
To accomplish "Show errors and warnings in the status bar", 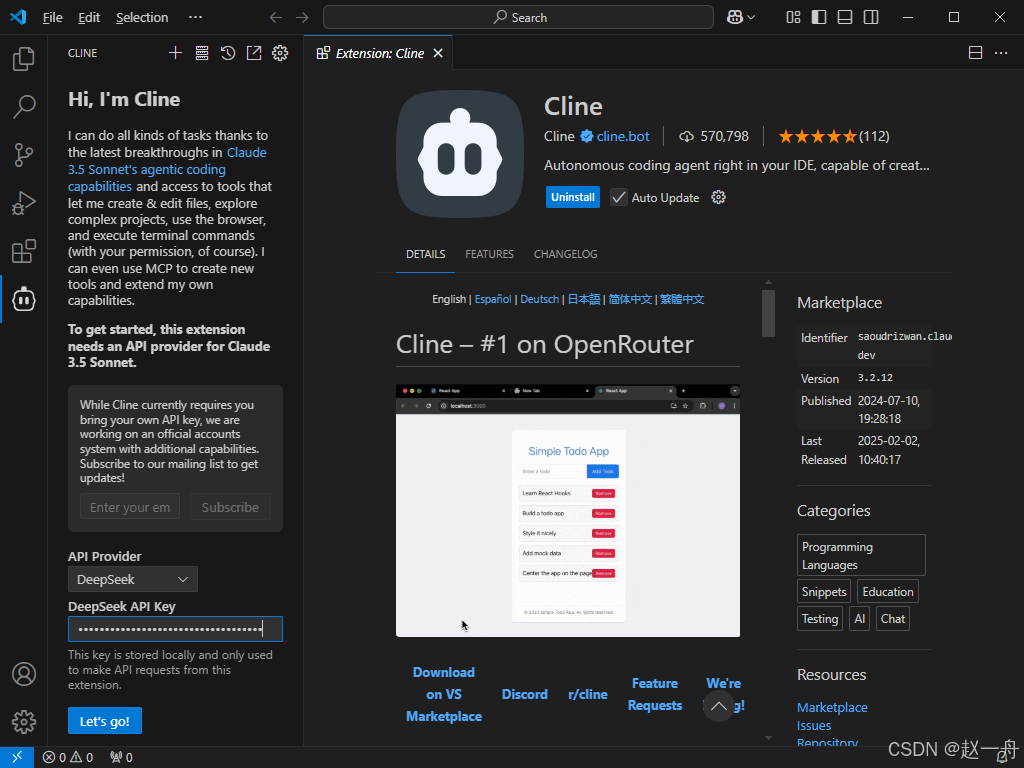I will click(68, 757).
